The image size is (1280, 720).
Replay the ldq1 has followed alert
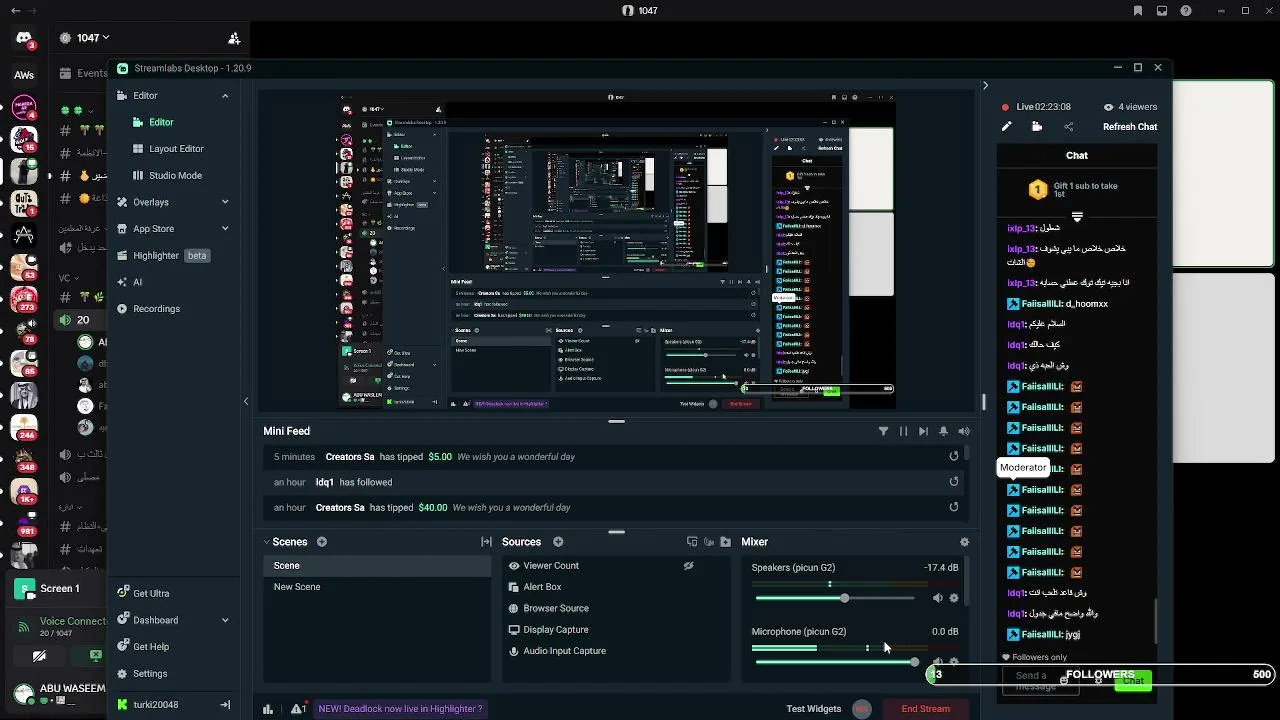[954, 481]
